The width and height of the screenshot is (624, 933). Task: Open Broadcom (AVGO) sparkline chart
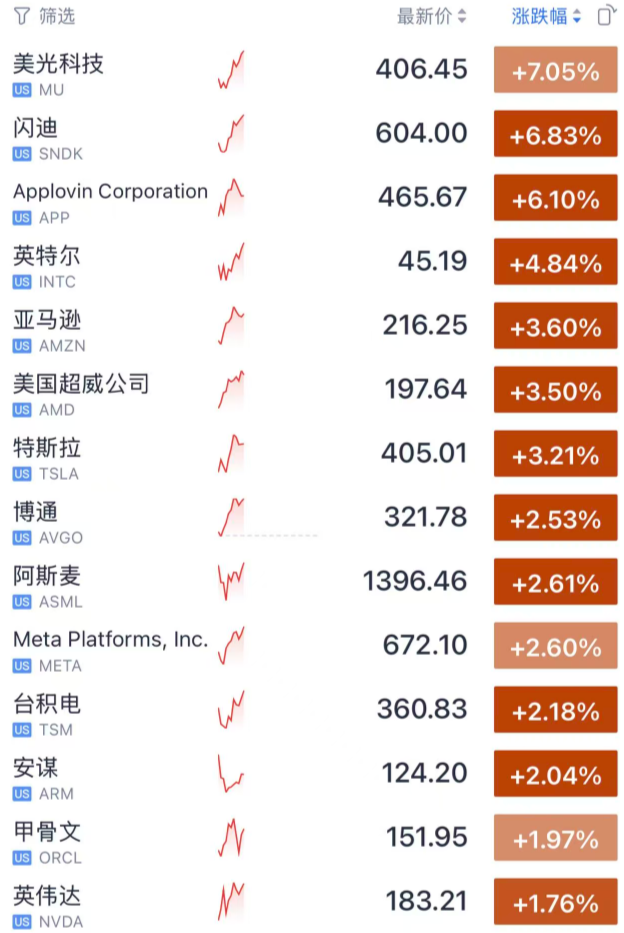231,518
